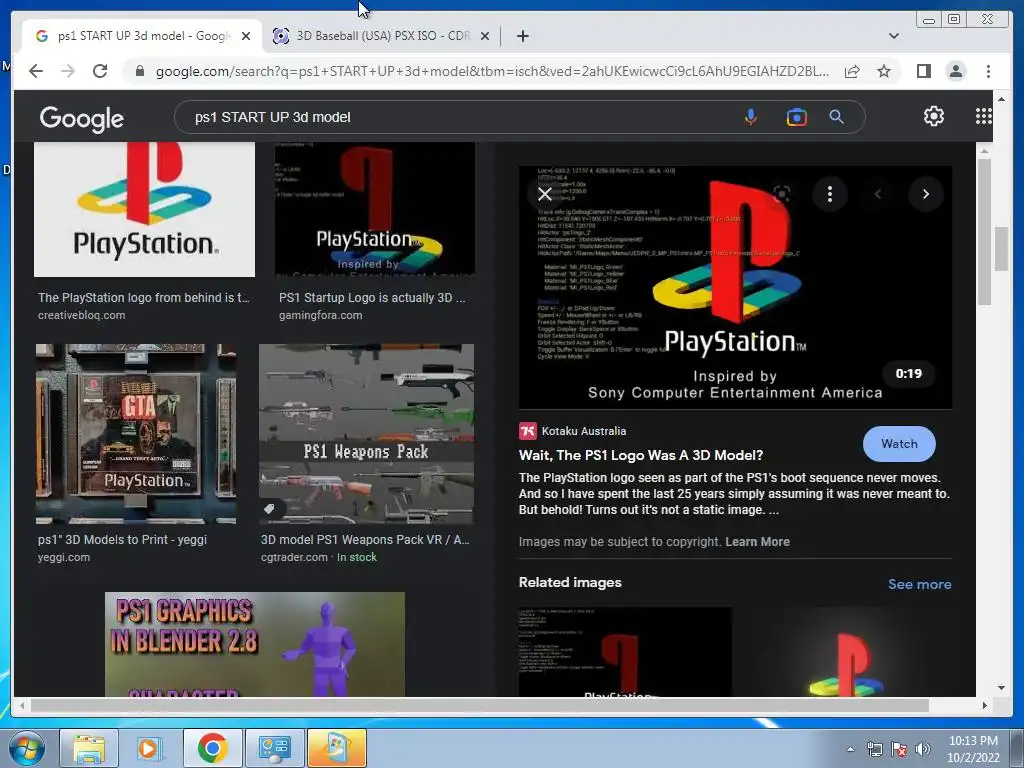Screen dimensions: 1024x768
Task: Go to the next preview image
Action: [x=925, y=194]
